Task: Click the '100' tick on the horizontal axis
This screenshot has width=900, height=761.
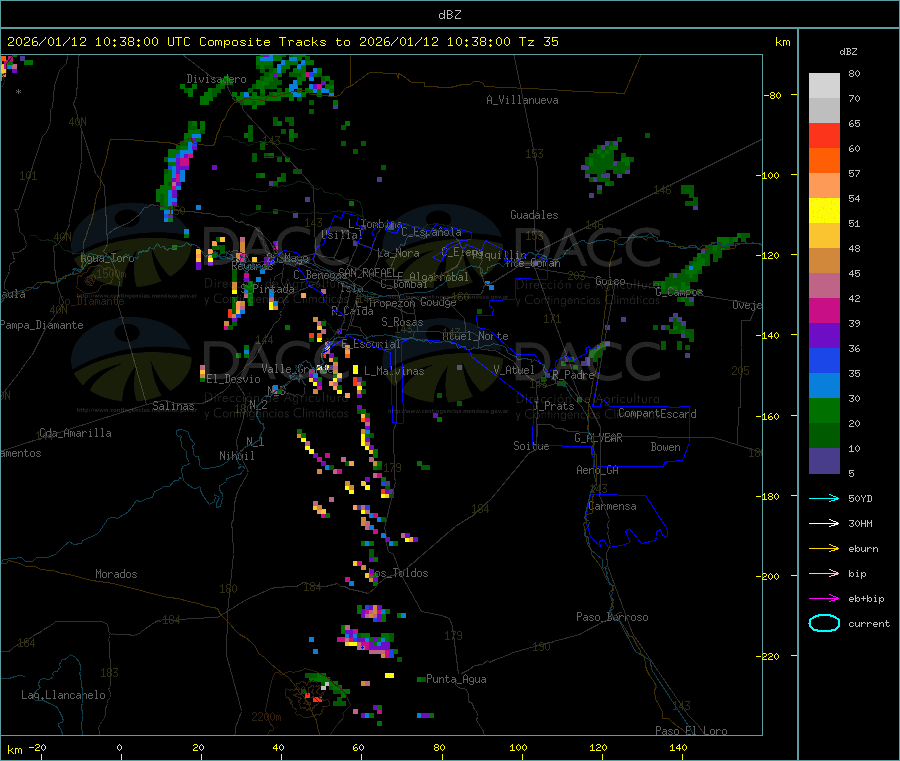Action: [x=518, y=747]
